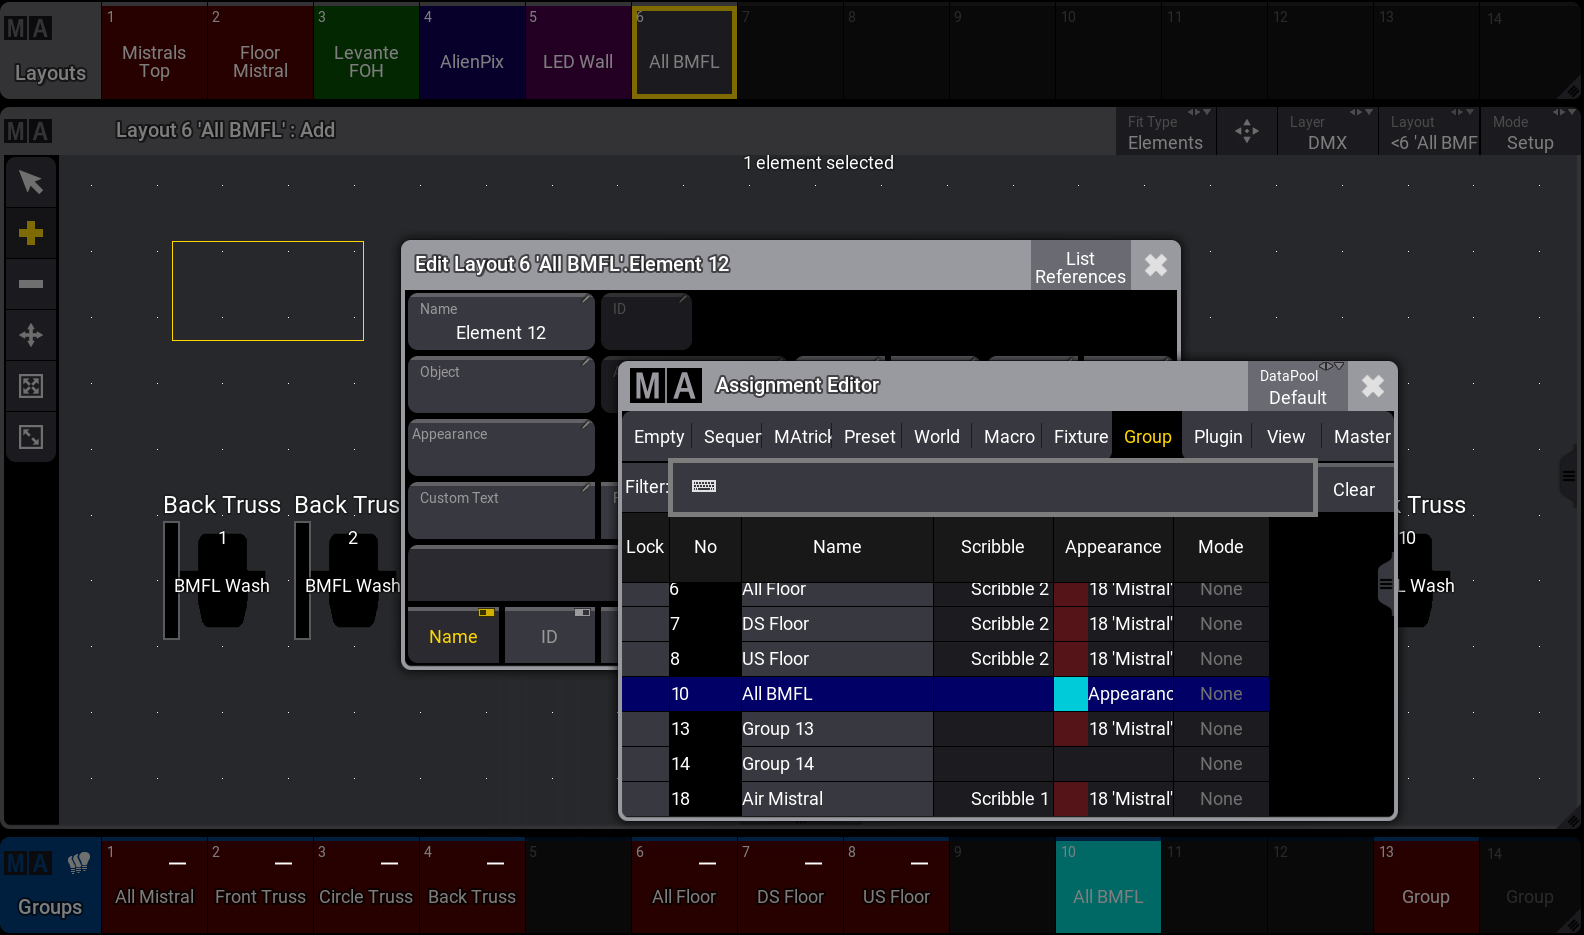The image size is (1584, 935).
Task: Click the Appearance column header
Action: (1113, 547)
